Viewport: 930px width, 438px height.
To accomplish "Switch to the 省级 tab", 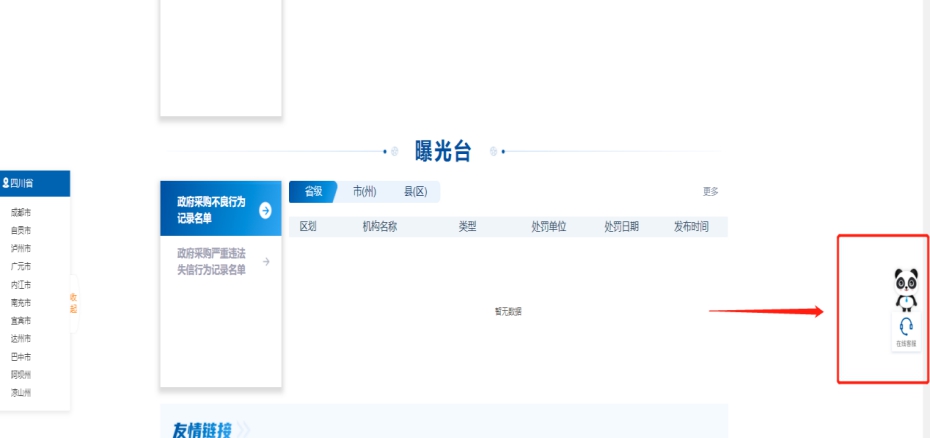I will click(313, 191).
